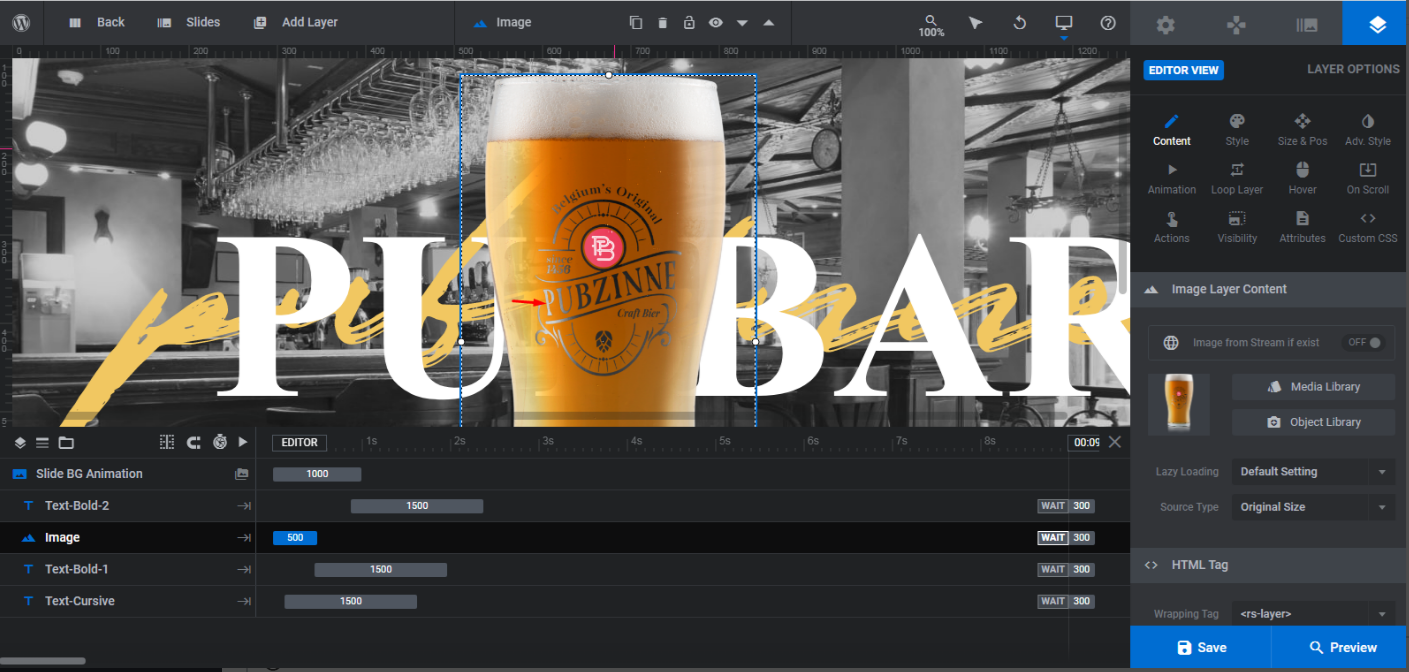Collapse the Image Layer Content section

point(1269,289)
